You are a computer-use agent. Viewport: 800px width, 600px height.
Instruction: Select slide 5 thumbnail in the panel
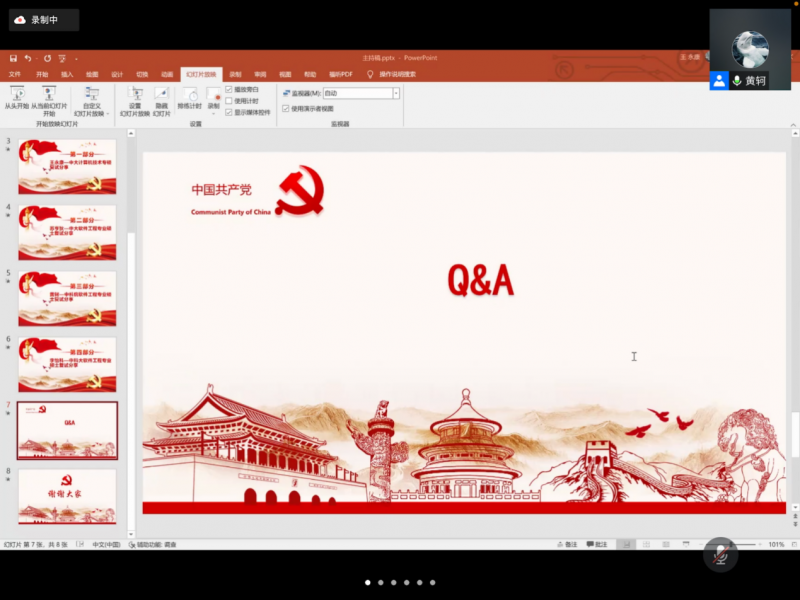click(67, 297)
